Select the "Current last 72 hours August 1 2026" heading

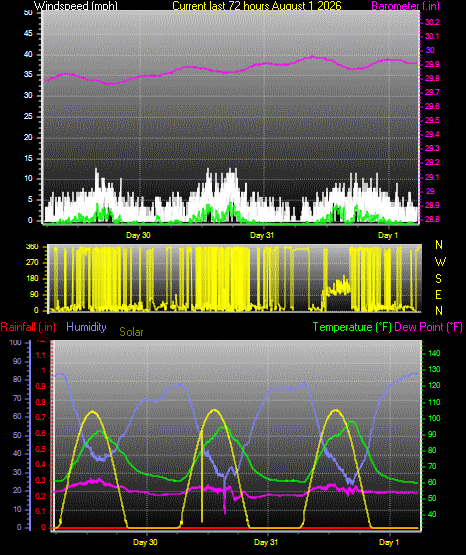point(257,6)
